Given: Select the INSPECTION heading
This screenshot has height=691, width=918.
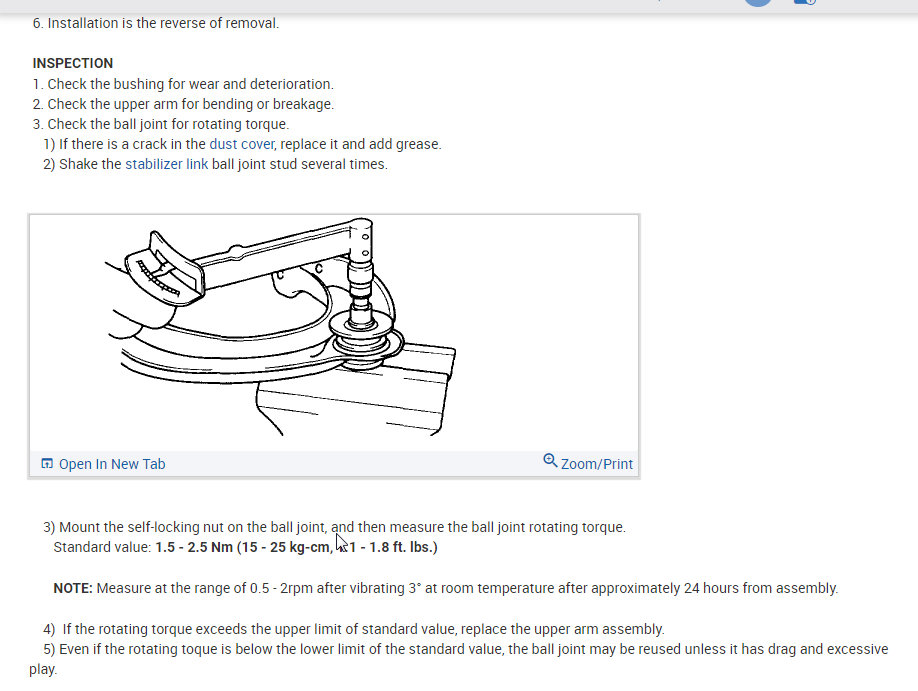Looking at the screenshot, I should 73,63.
